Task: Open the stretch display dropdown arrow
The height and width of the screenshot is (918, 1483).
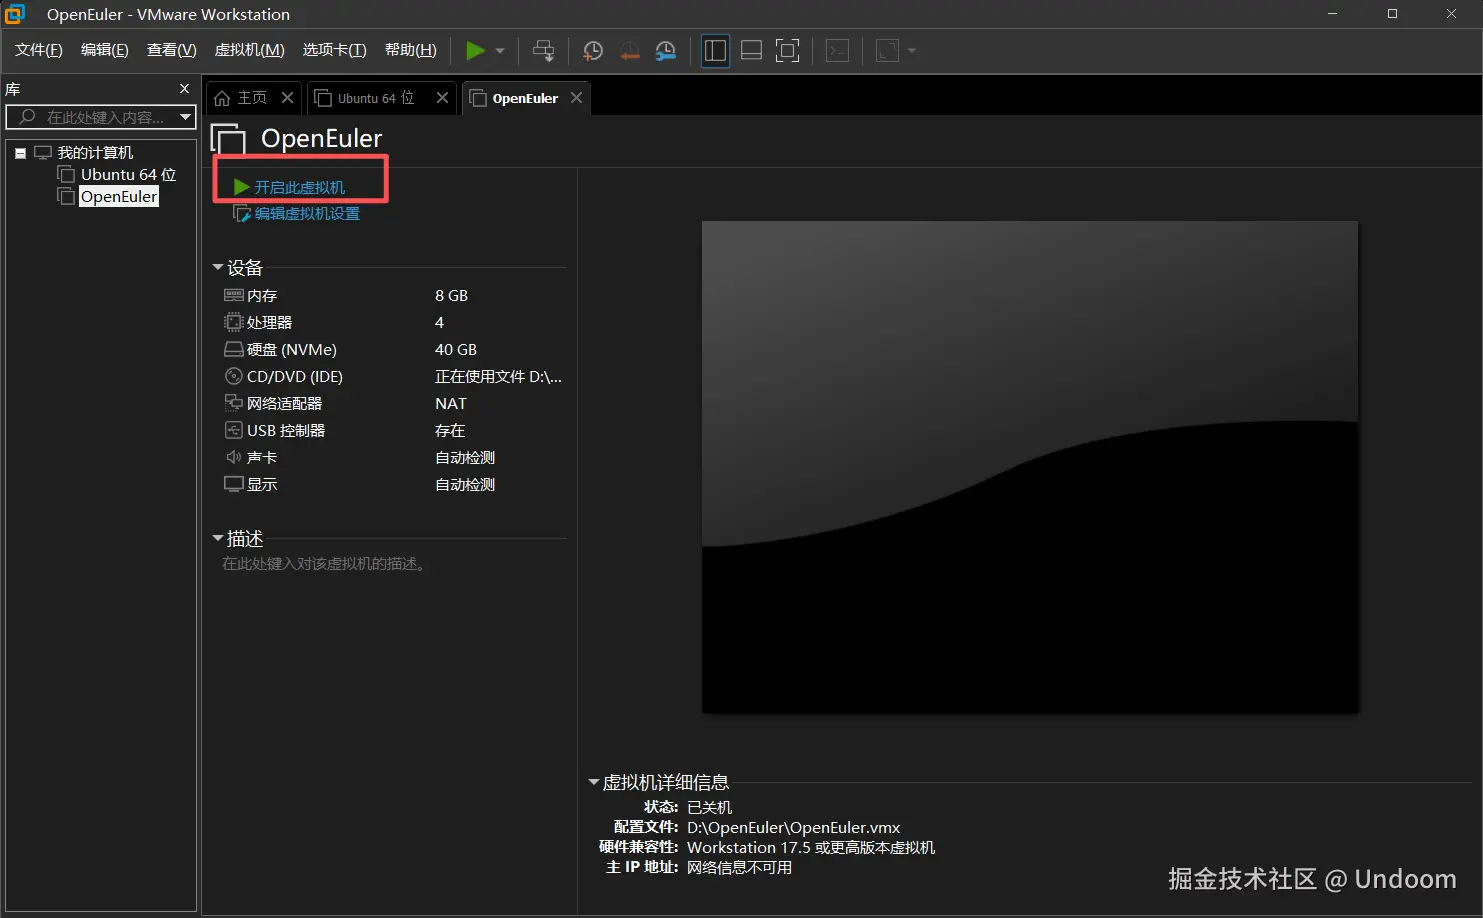Action: (911, 51)
